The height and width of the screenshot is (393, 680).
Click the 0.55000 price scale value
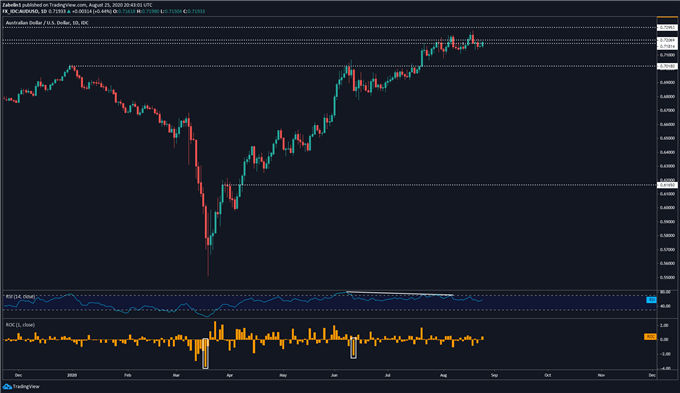tap(668, 277)
